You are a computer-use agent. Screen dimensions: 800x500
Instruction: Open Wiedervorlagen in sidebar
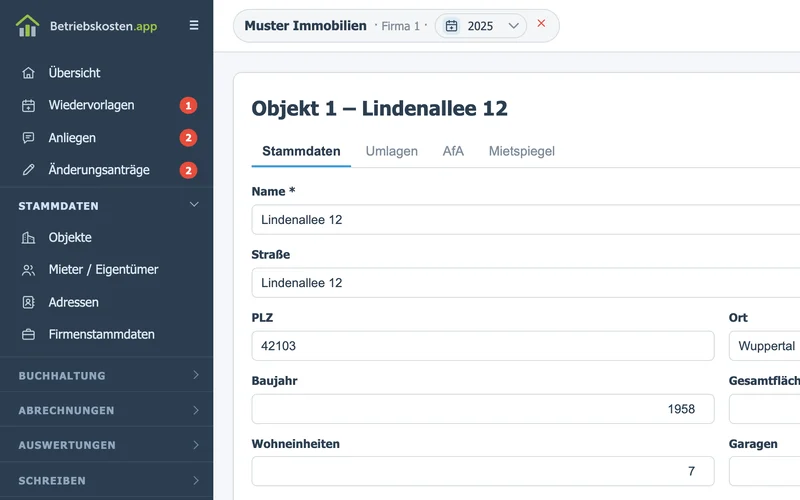click(91, 105)
